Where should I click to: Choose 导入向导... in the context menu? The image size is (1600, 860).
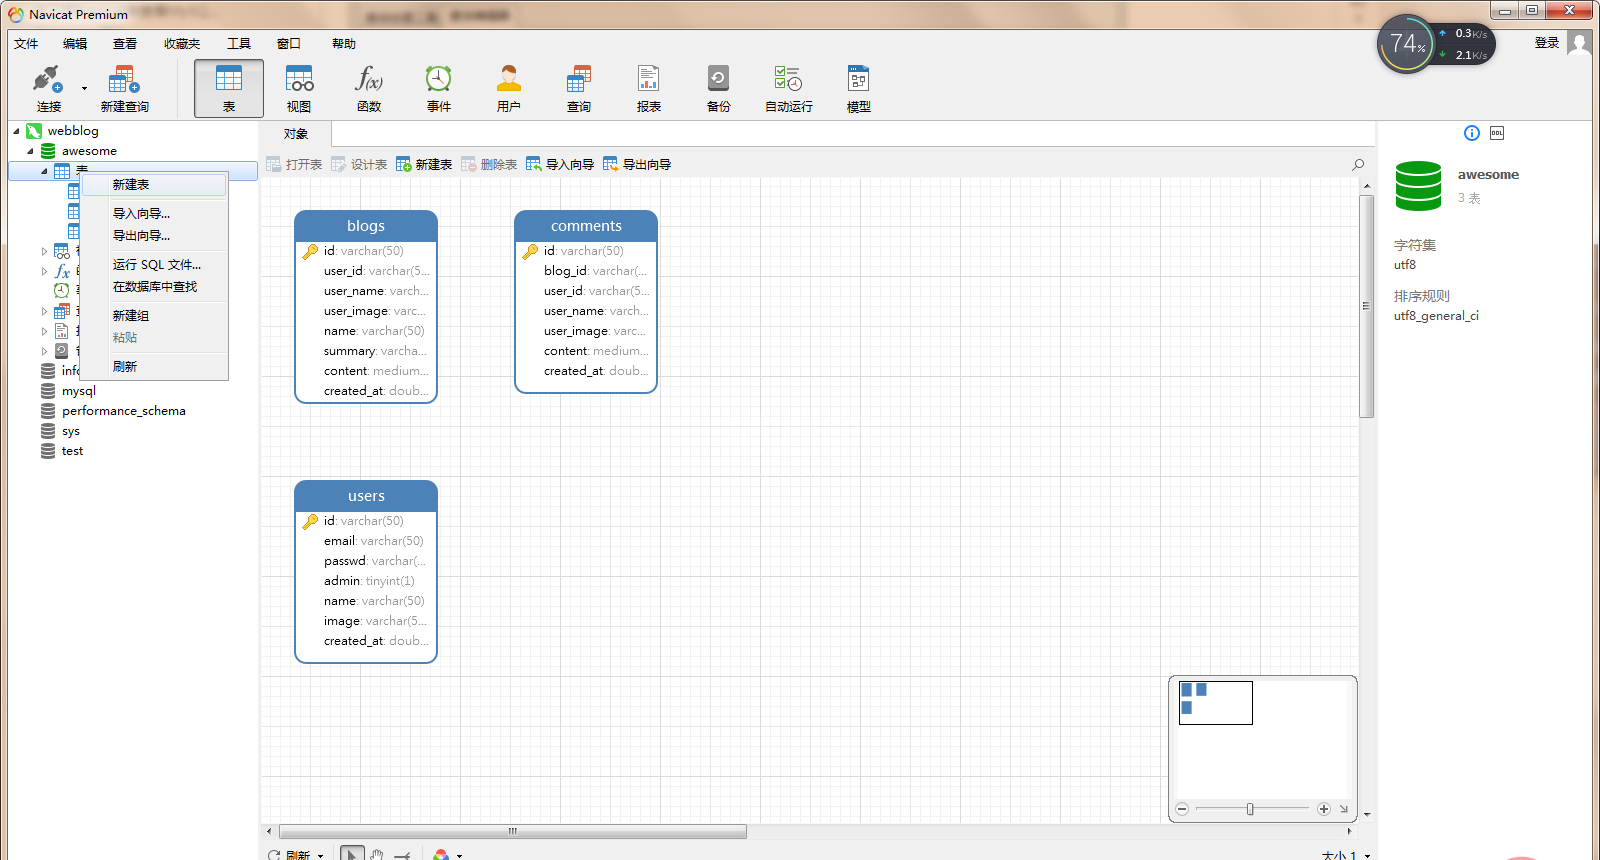point(154,214)
